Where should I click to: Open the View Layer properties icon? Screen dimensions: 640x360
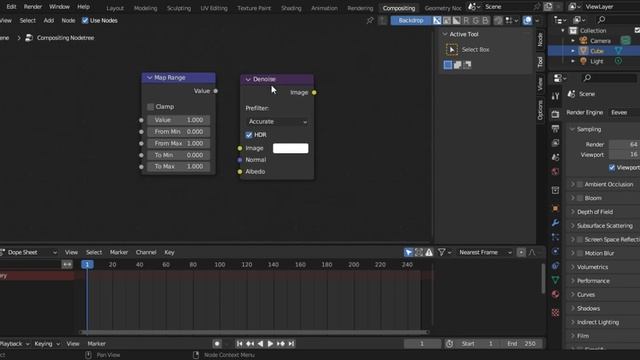point(555,143)
